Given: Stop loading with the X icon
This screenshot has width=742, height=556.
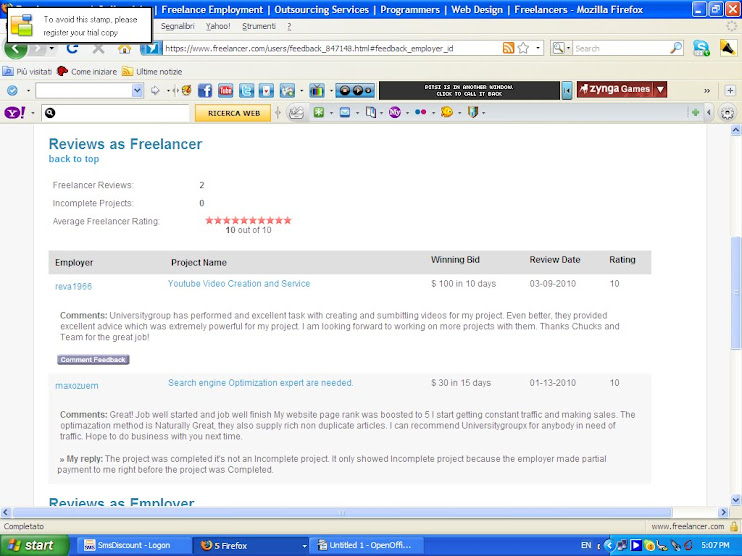Looking at the screenshot, I should (98, 48).
